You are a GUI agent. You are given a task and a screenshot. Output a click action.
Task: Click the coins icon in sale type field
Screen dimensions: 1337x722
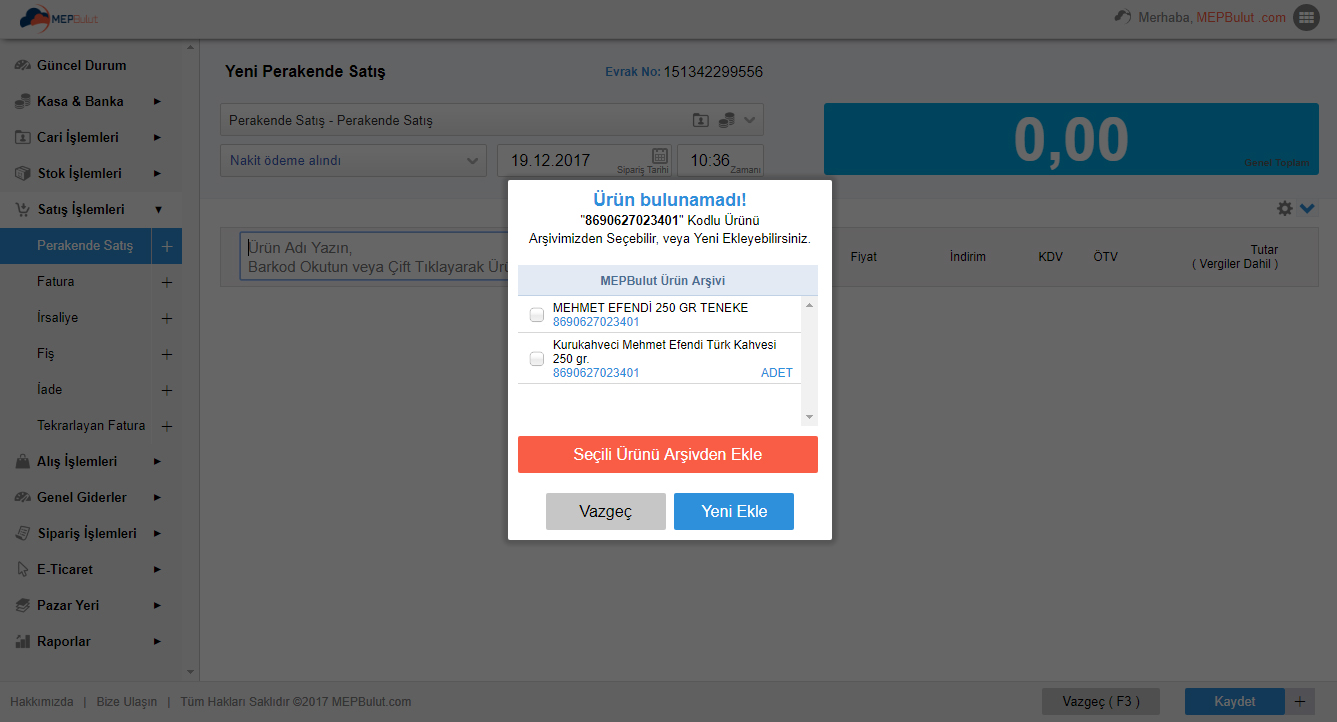pos(727,120)
